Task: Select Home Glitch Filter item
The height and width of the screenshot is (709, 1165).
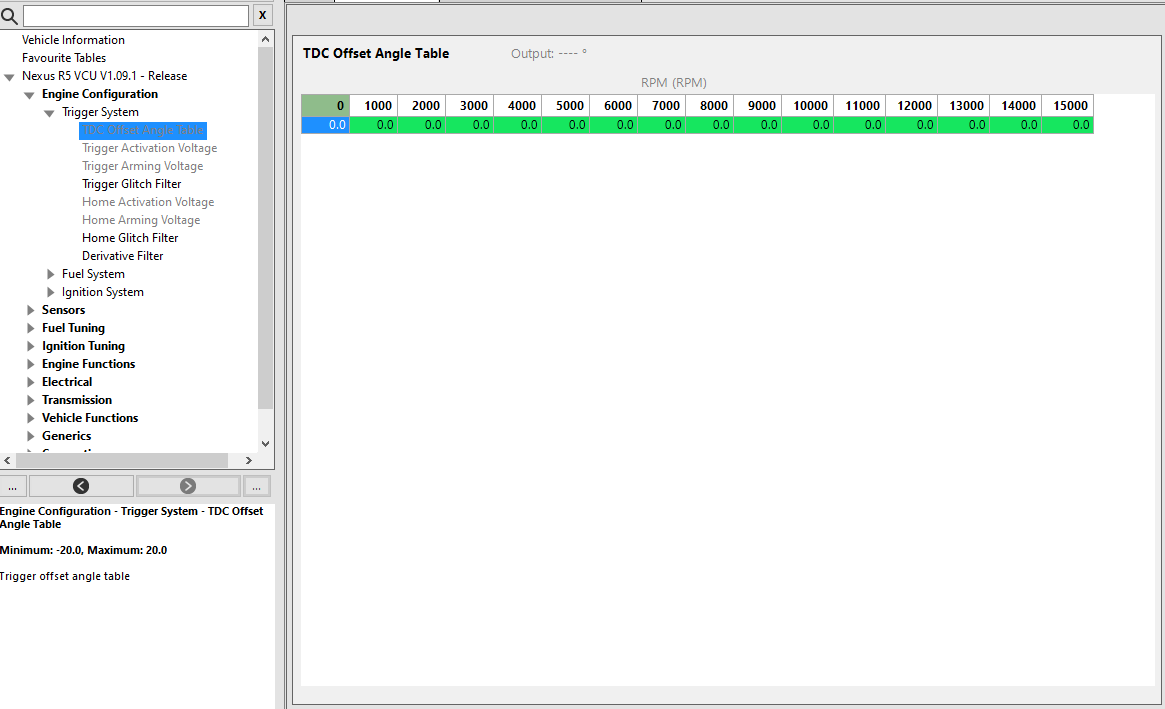Action: pyautogui.click(x=130, y=238)
